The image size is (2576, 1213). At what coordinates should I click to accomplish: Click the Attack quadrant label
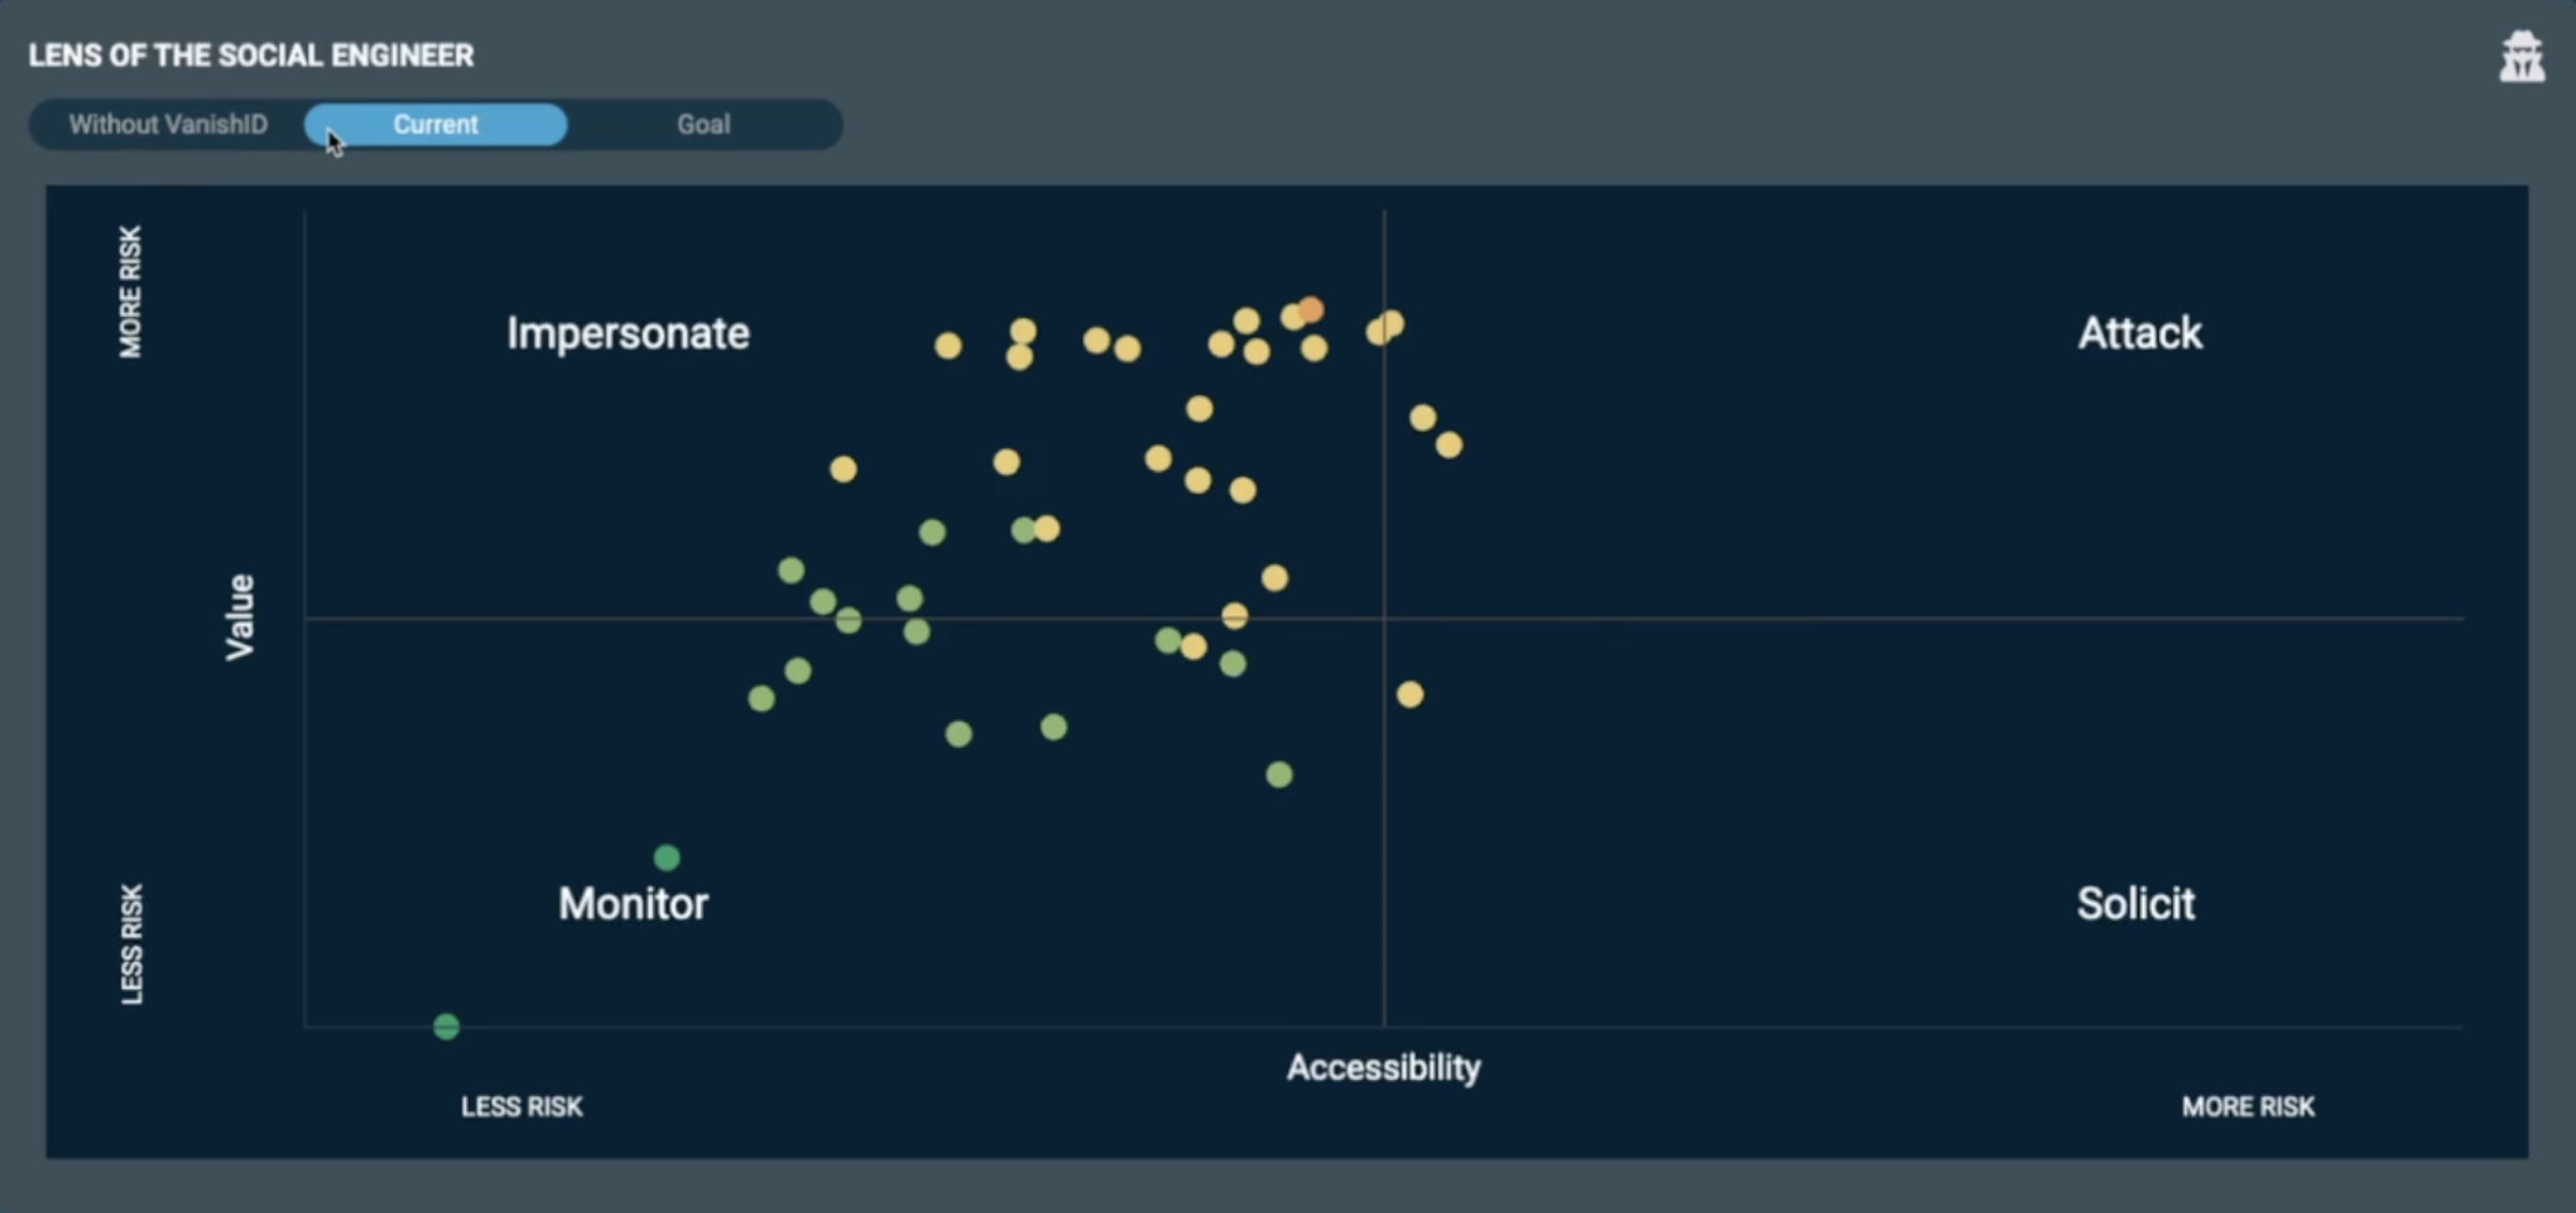(x=2139, y=333)
